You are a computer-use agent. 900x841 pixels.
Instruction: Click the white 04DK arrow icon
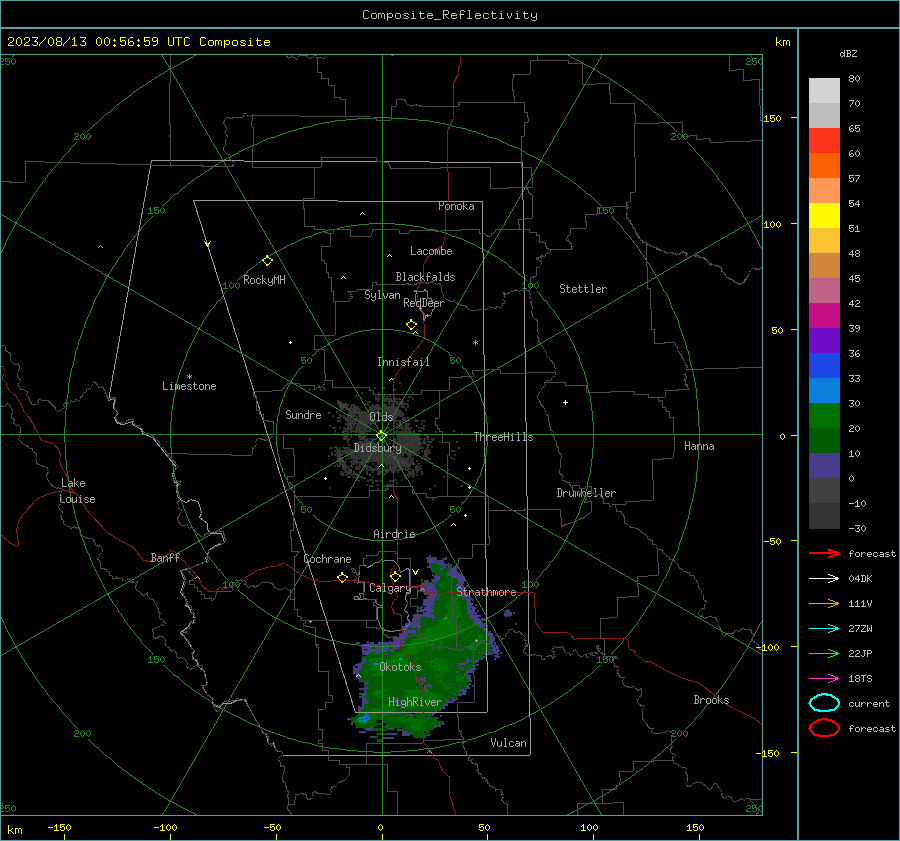[x=824, y=578]
